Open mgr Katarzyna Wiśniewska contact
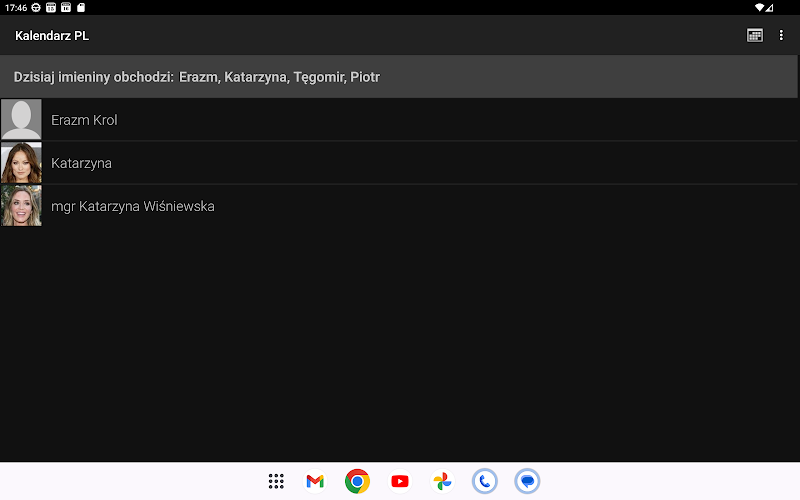Screen dimensions: 800x500 pyautogui.click(x=399, y=206)
